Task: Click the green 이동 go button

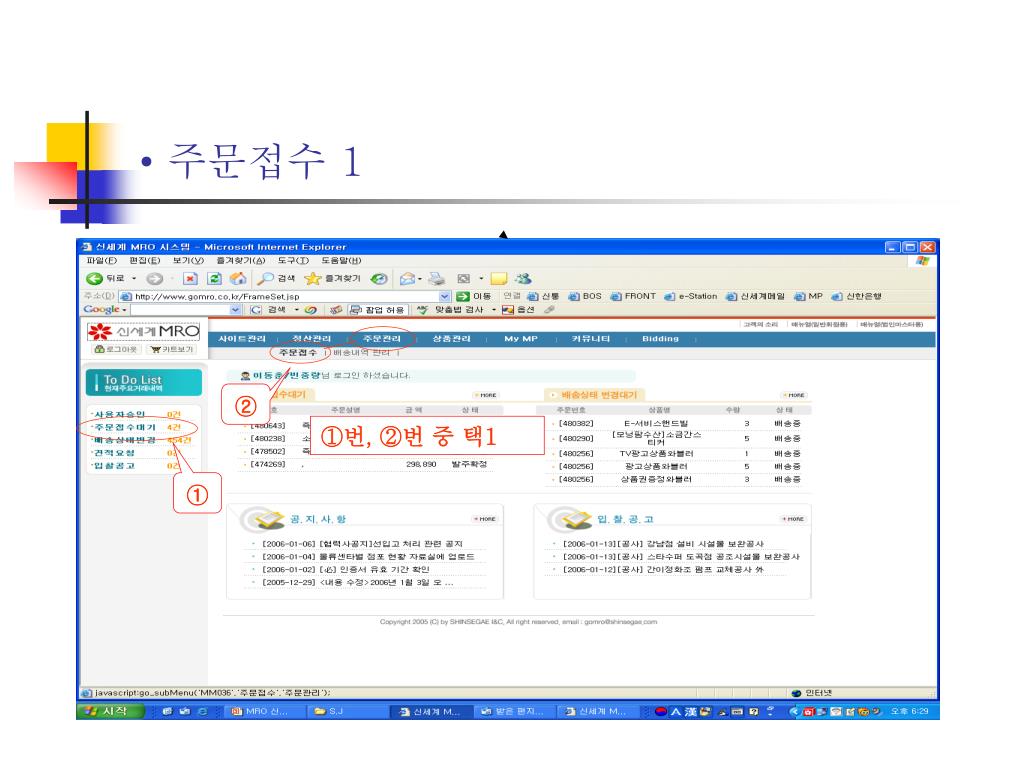Action: pyautogui.click(x=473, y=296)
